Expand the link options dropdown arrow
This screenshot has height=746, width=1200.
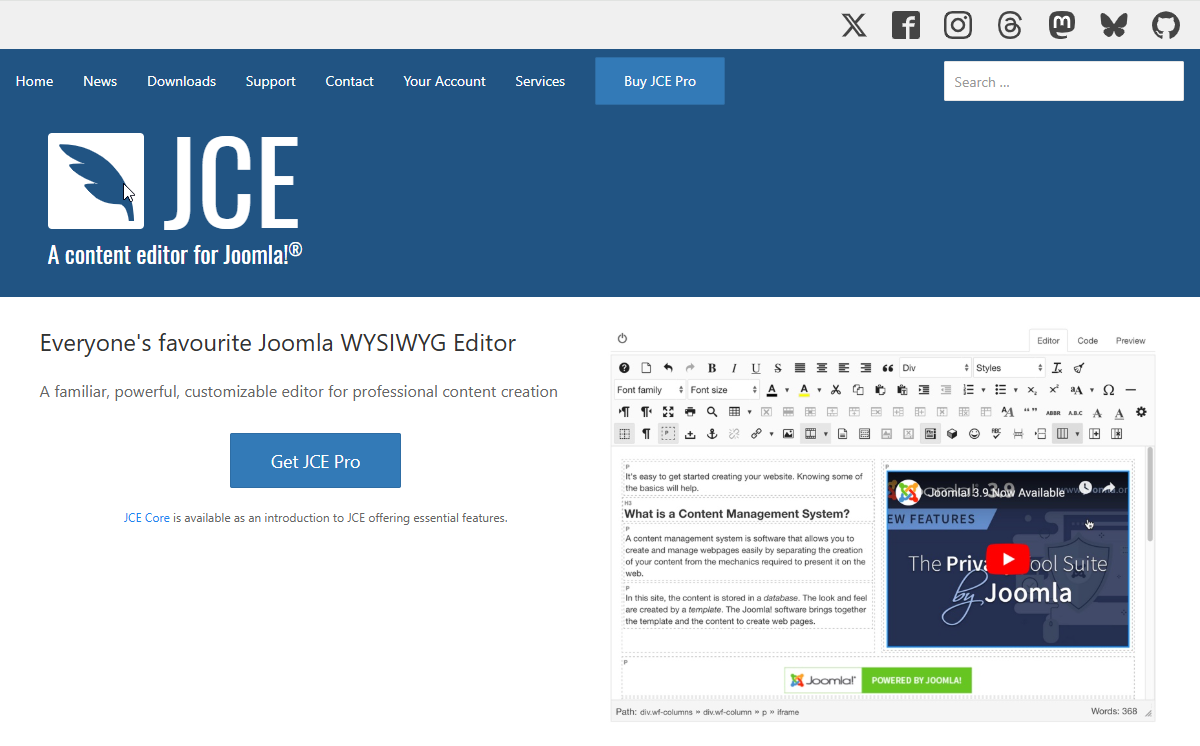pyautogui.click(x=771, y=434)
